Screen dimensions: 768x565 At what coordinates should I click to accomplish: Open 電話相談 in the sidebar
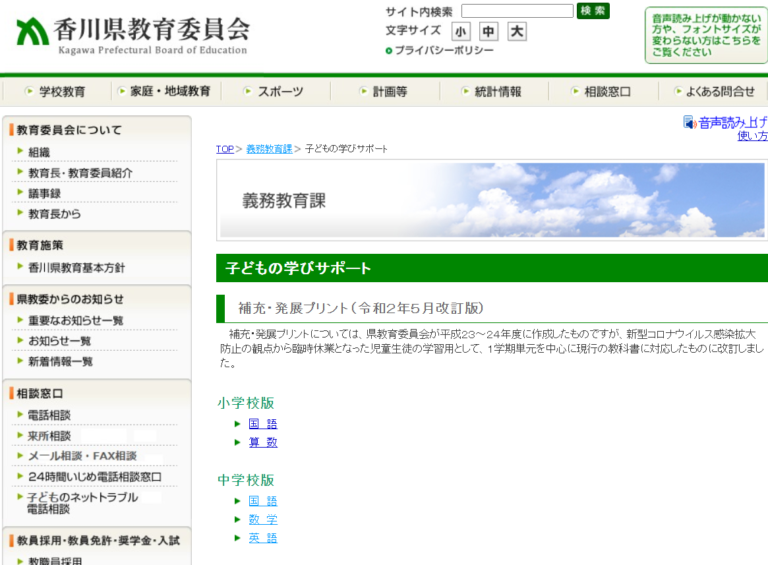(x=49, y=415)
